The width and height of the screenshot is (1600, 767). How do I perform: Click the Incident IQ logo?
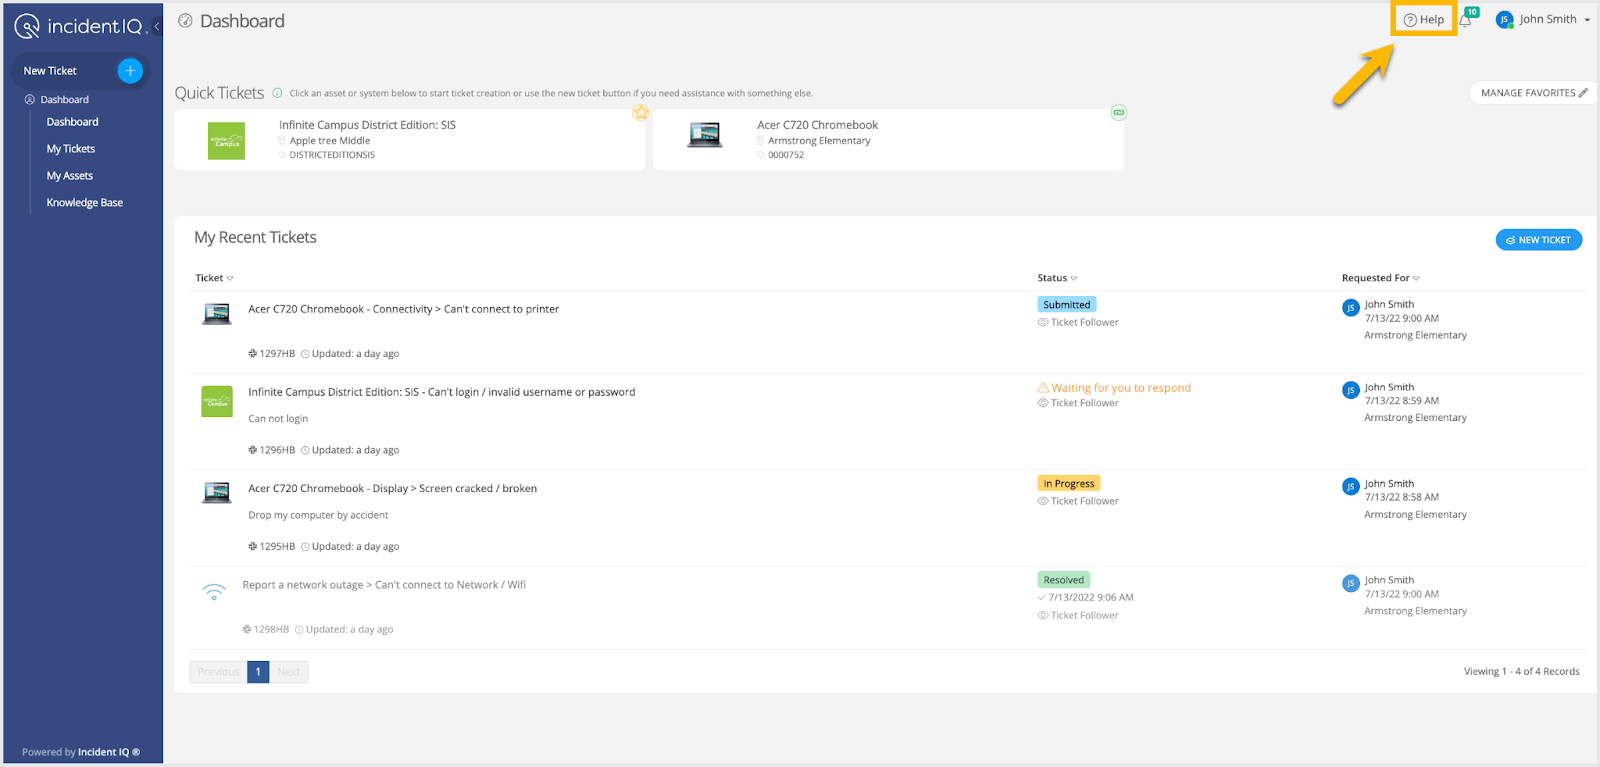80,26
